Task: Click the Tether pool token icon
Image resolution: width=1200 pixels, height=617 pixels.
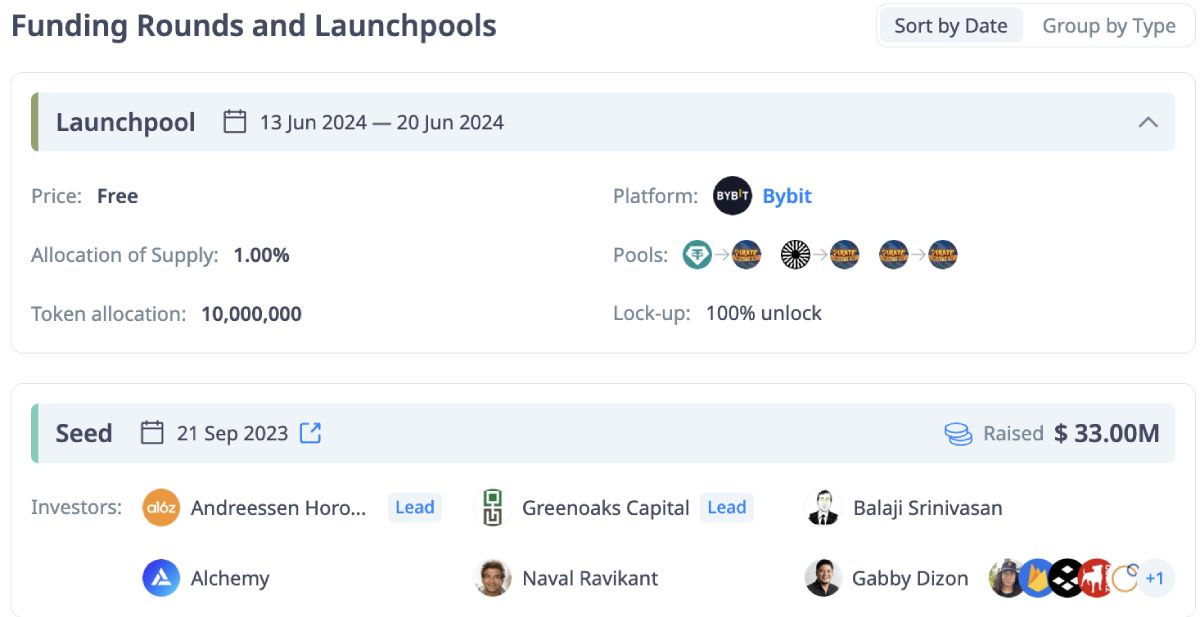Action: [x=697, y=255]
